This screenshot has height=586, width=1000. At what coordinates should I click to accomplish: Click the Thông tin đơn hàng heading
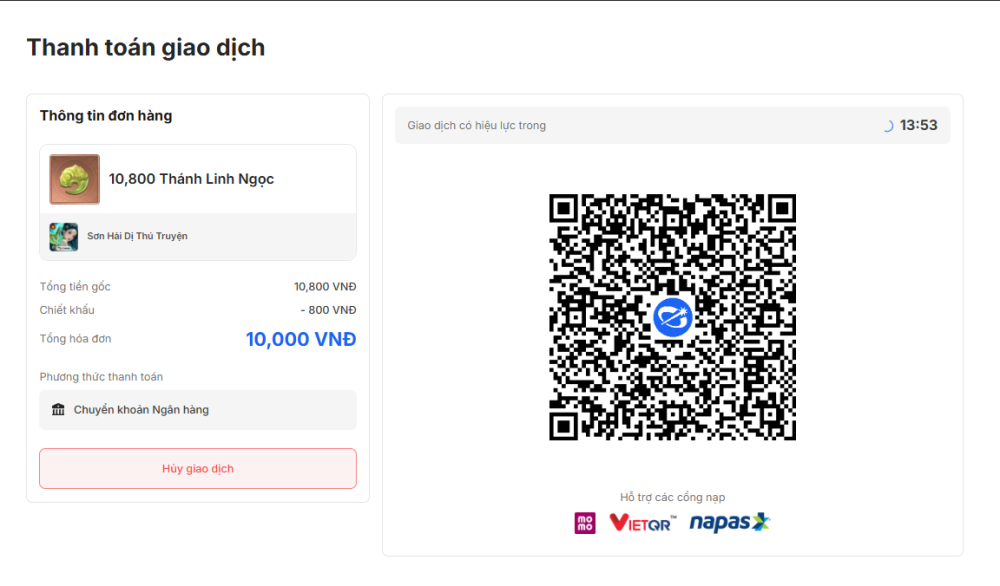click(106, 116)
